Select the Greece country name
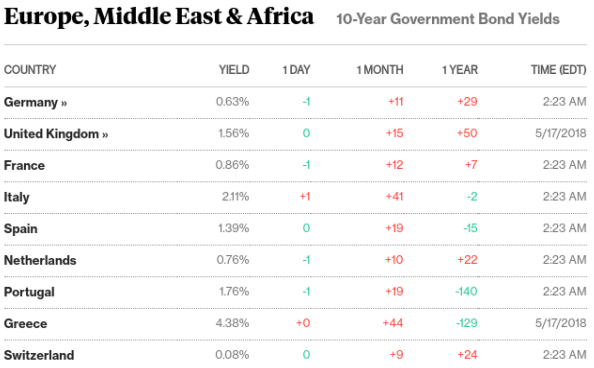This screenshot has height=368, width=594. pyautogui.click(x=26, y=324)
